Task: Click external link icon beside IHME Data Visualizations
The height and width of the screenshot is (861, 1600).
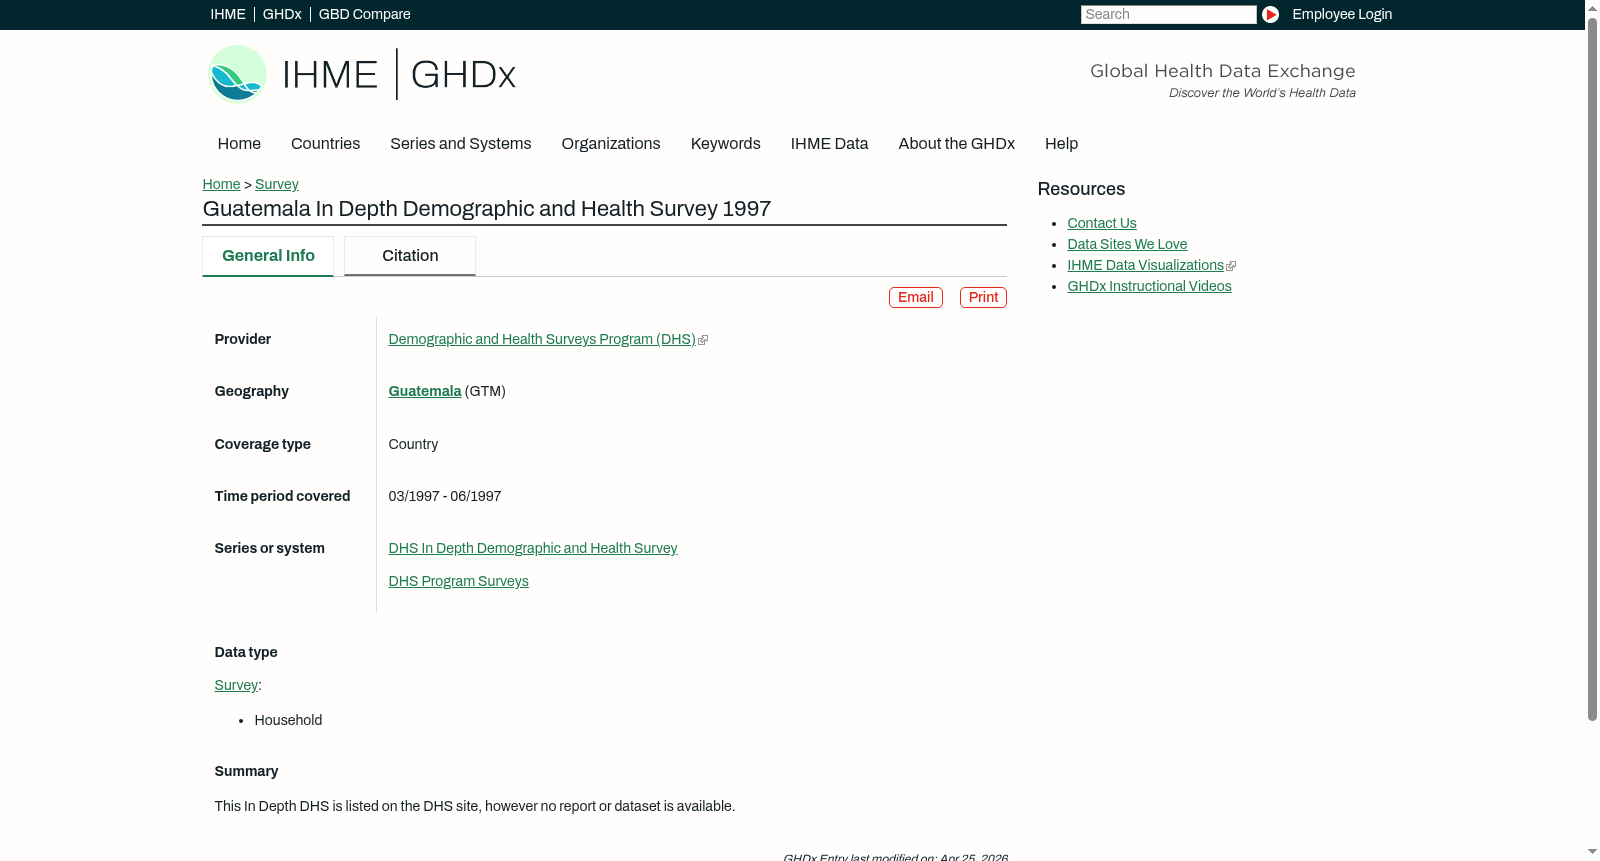Action: point(1231,266)
